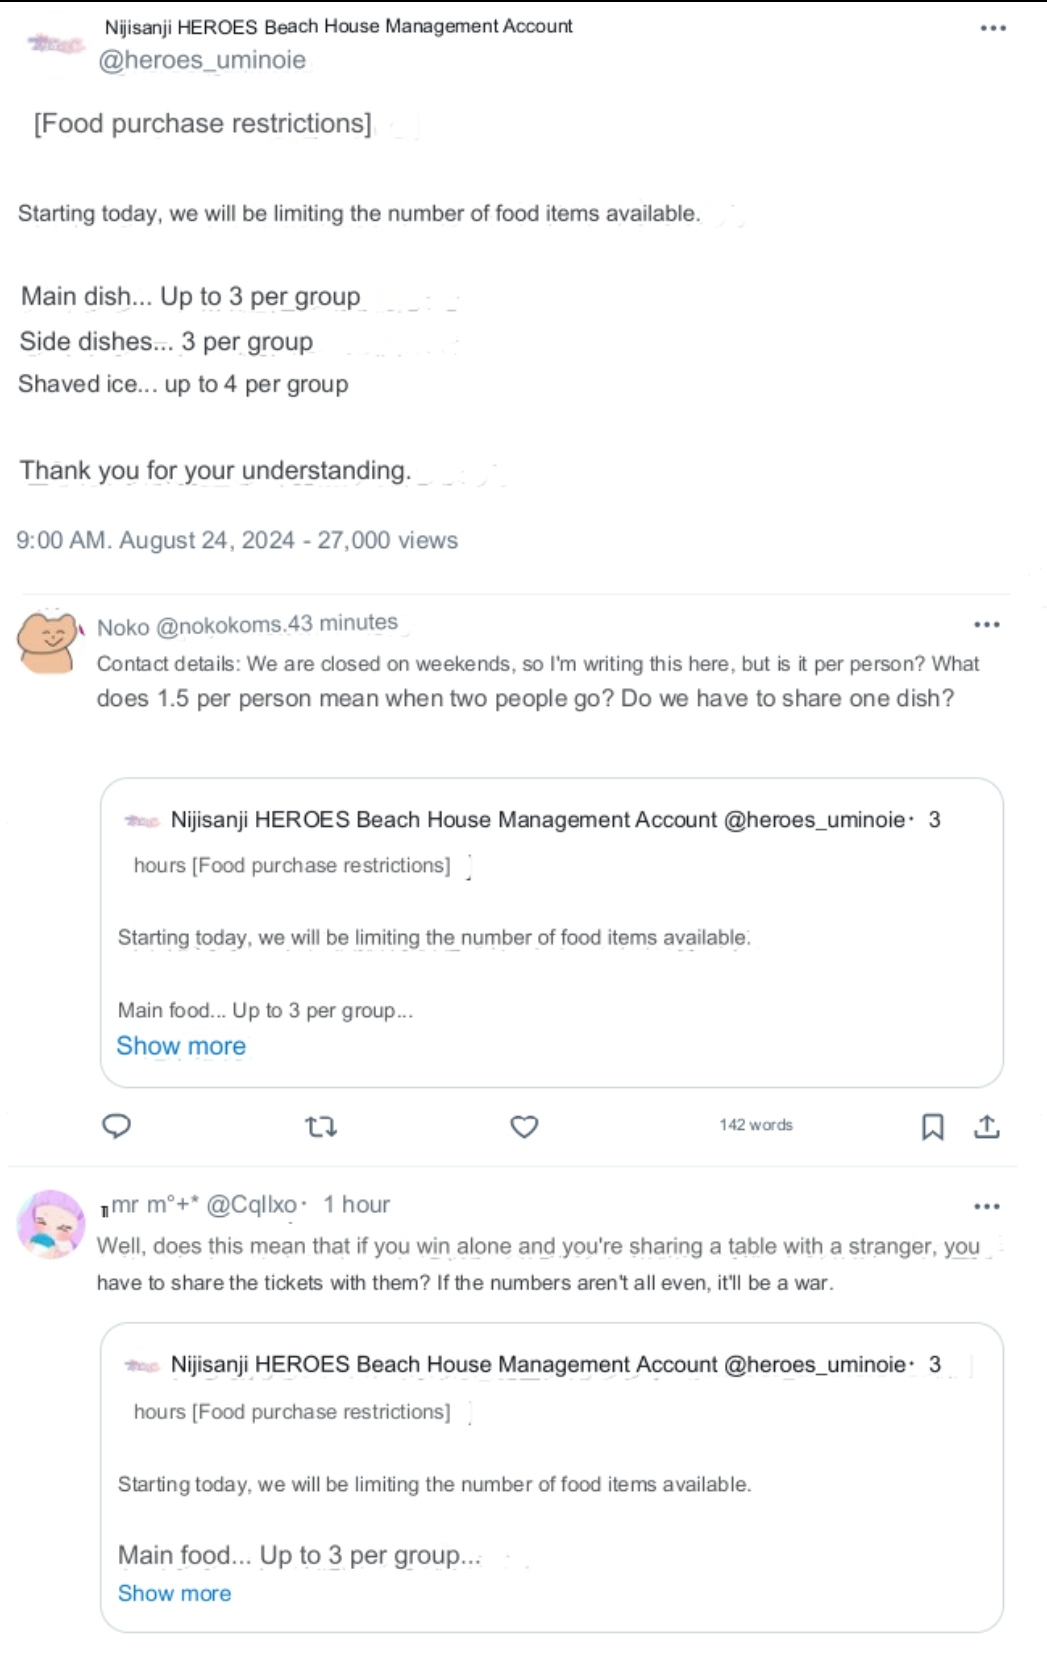Open @heroes_uminoie handle at top
The image size is (1047, 1654).
[202, 60]
